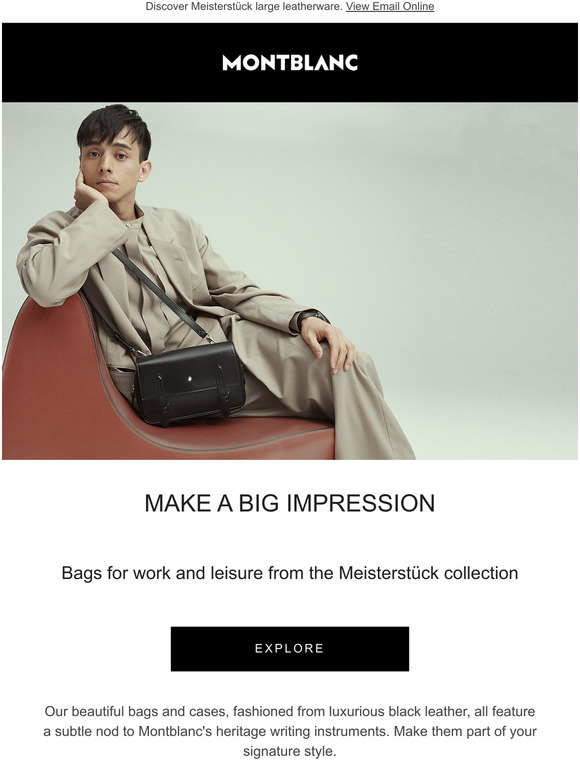Open the hero photo of seated model

tap(290, 281)
